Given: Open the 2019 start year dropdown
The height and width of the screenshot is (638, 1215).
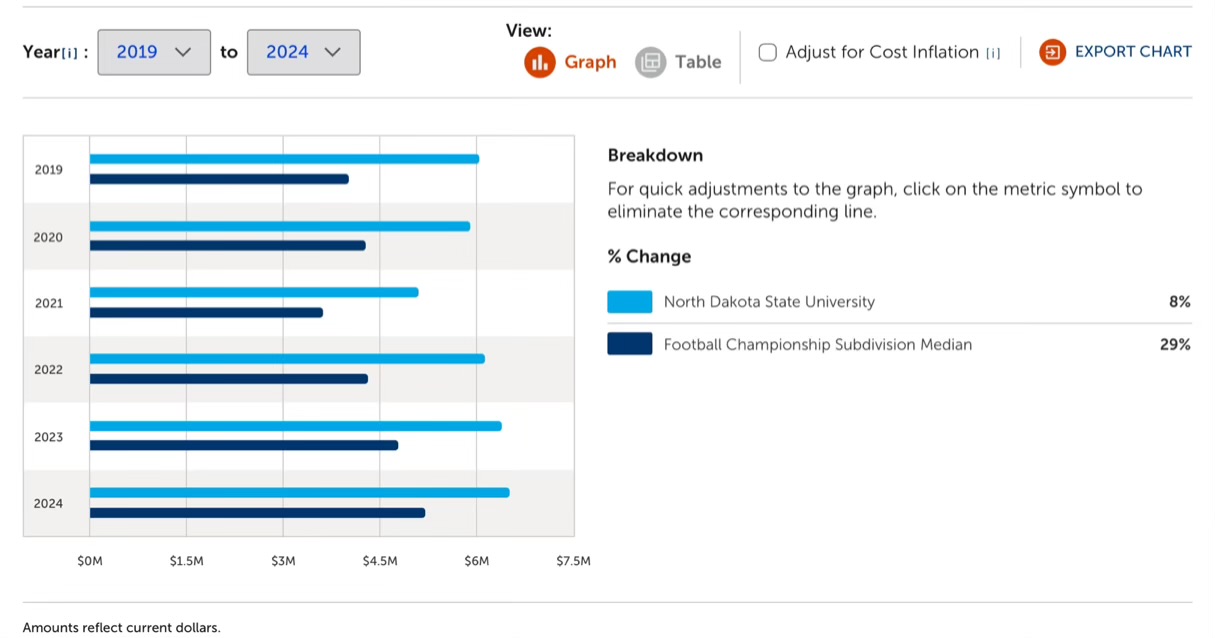Looking at the screenshot, I should pos(154,52).
